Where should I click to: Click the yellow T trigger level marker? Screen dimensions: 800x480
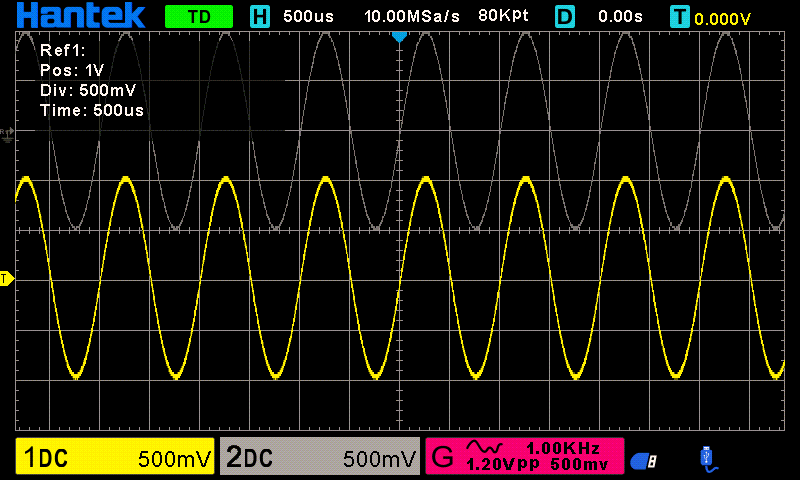[x=6, y=278]
